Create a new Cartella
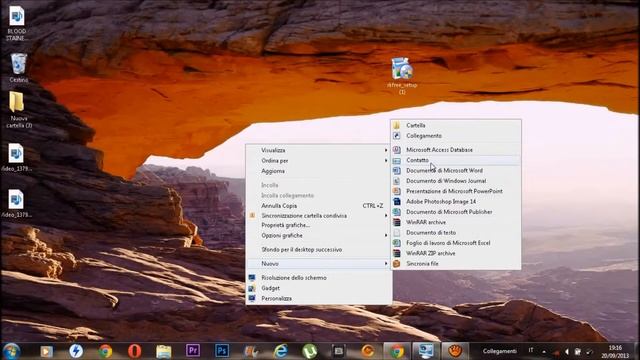 [x=456, y=125]
